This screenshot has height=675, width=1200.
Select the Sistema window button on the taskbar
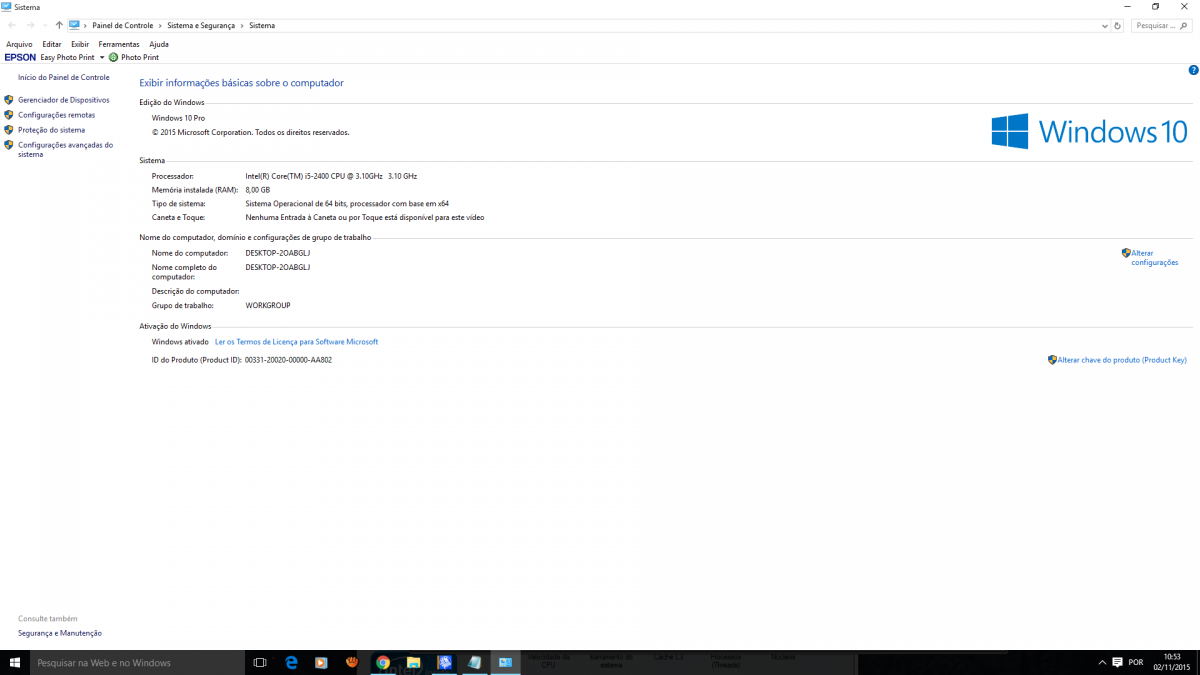pos(505,662)
